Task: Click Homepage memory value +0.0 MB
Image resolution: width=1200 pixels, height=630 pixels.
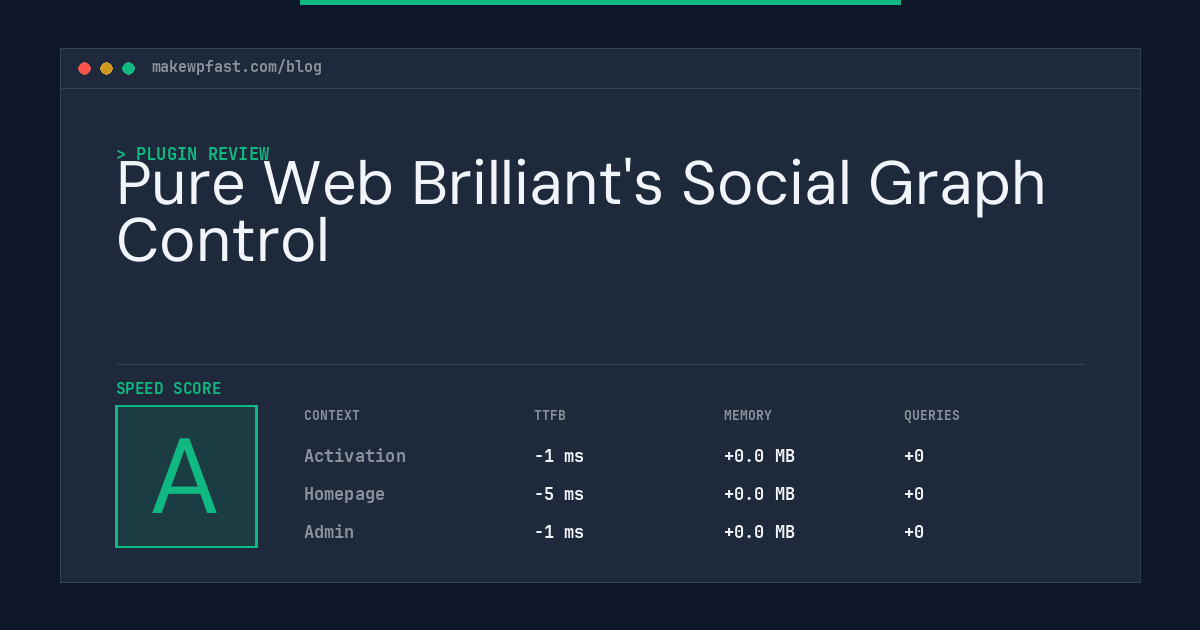Action: pyautogui.click(x=759, y=494)
